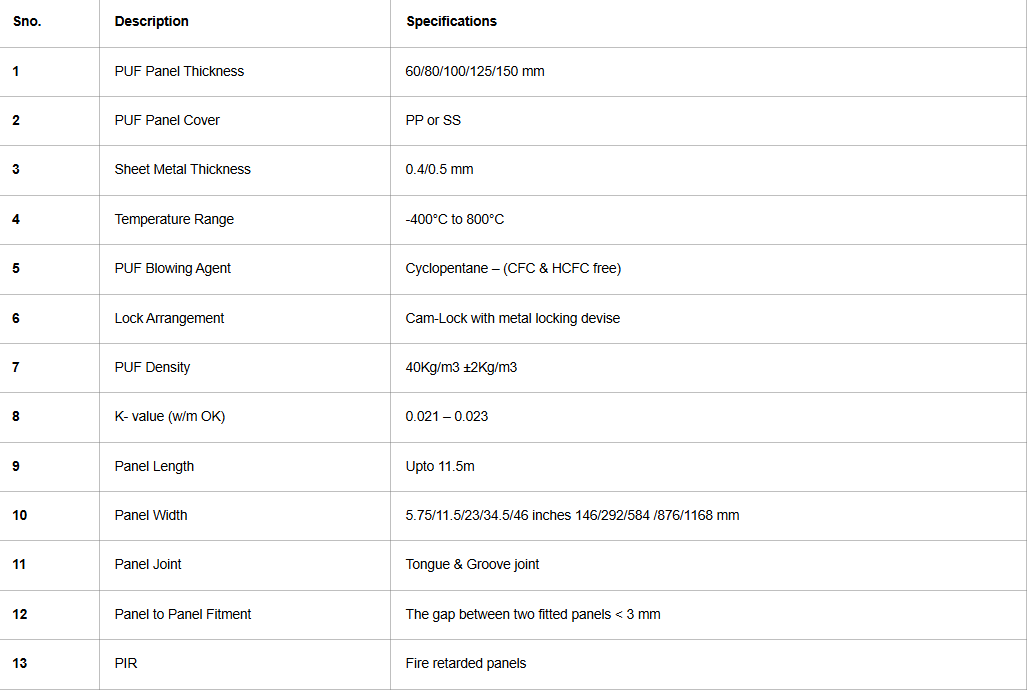Click the 0.4/0.5 mm value
Image resolution: width=1027 pixels, height=695 pixels.
(439, 169)
